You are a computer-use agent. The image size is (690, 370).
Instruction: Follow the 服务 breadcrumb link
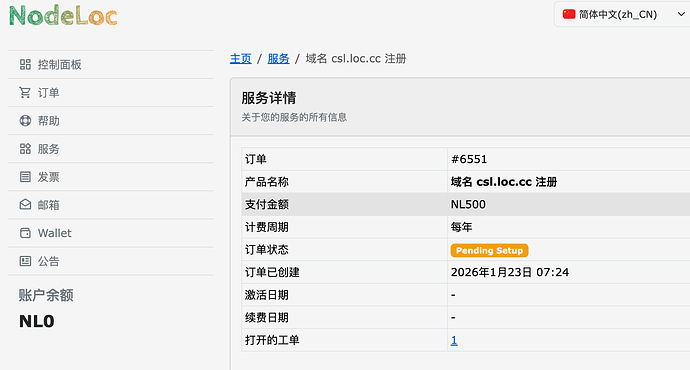(x=279, y=59)
